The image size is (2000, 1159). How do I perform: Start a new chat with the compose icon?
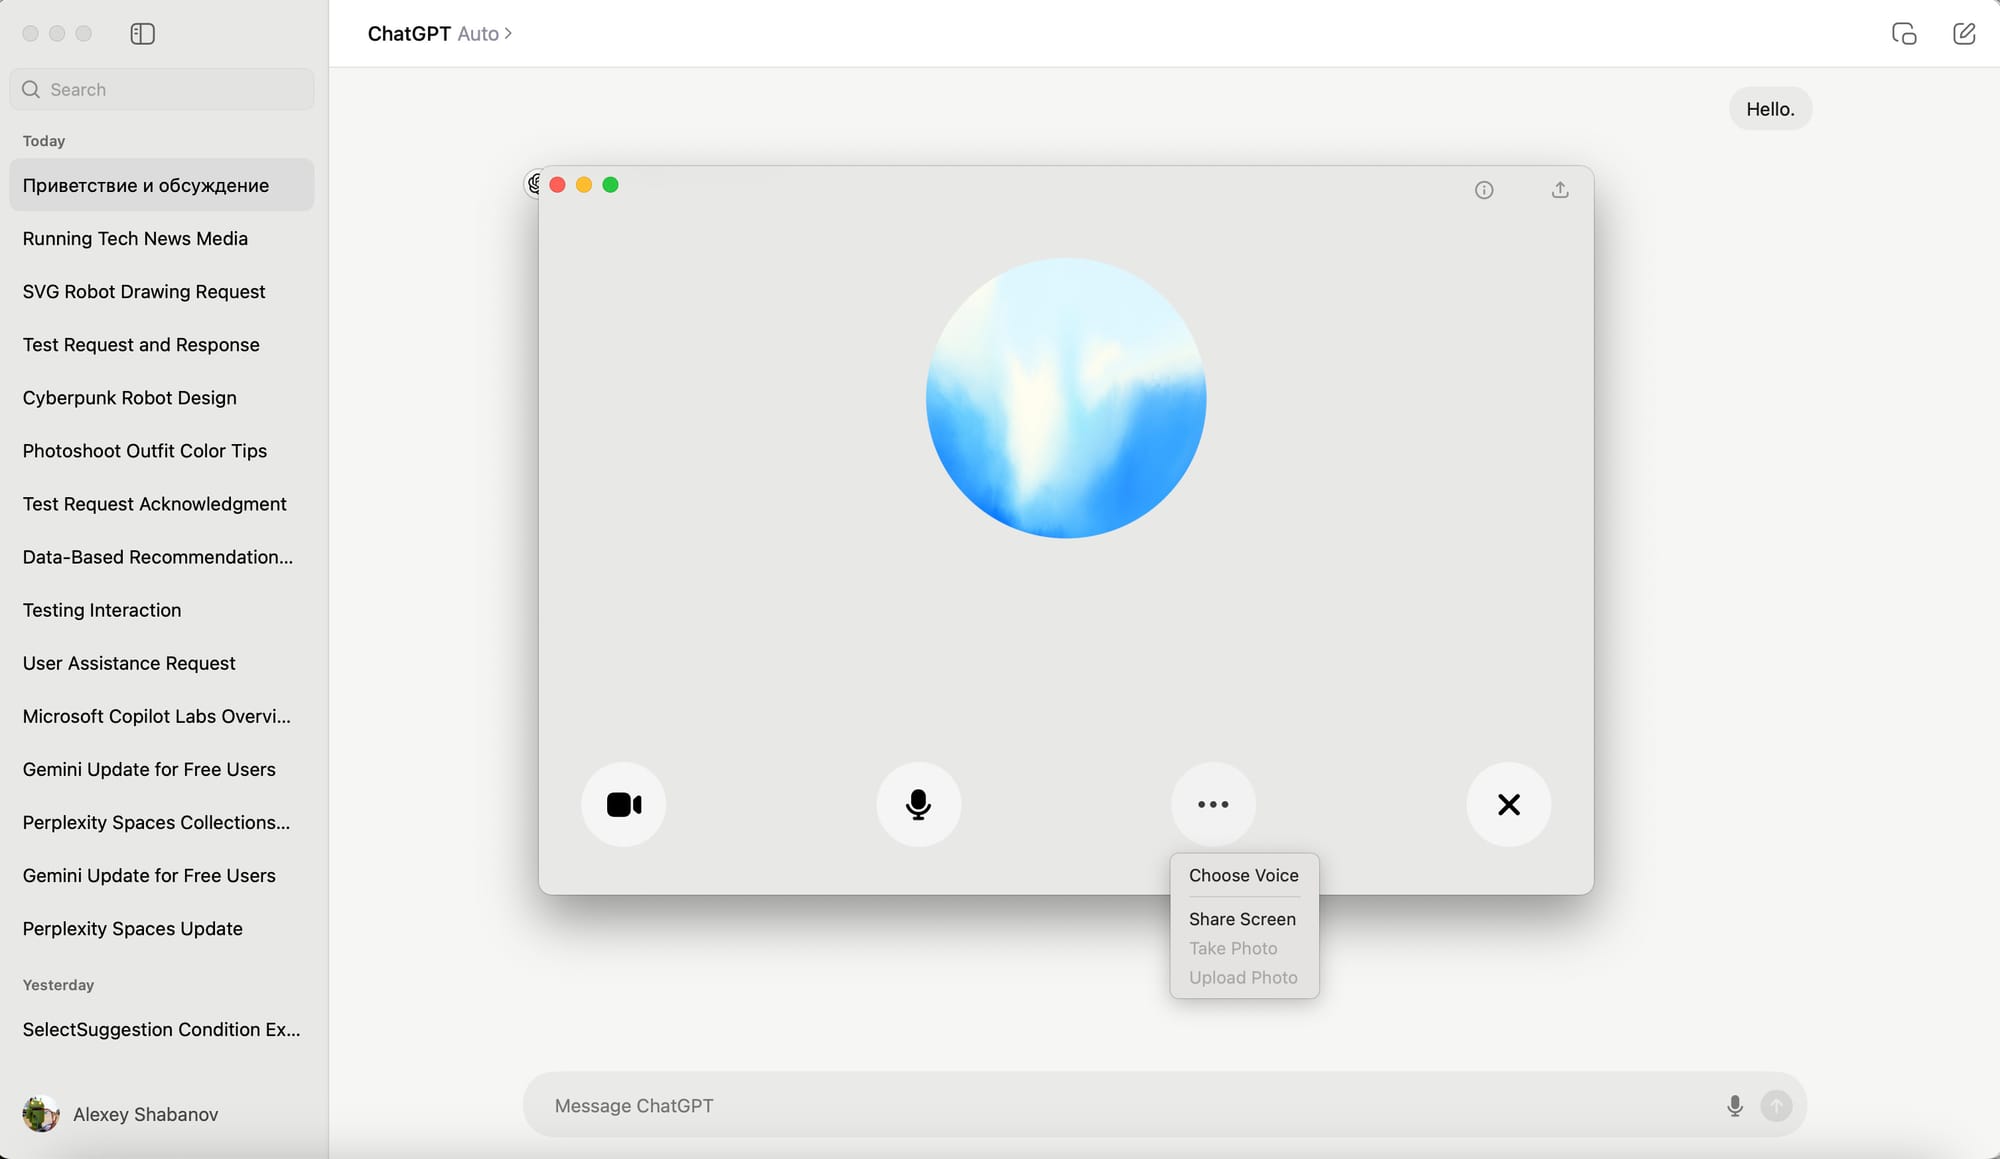click(x=1963, y=33)
